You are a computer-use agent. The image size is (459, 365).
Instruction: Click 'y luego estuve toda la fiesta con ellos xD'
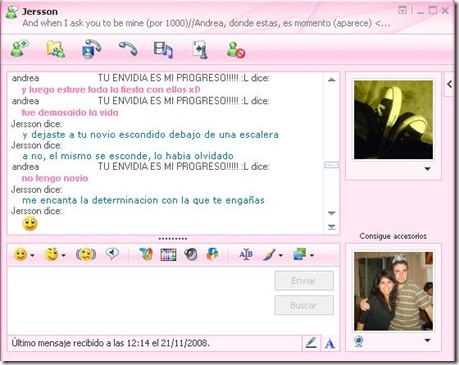pos(111,90)
